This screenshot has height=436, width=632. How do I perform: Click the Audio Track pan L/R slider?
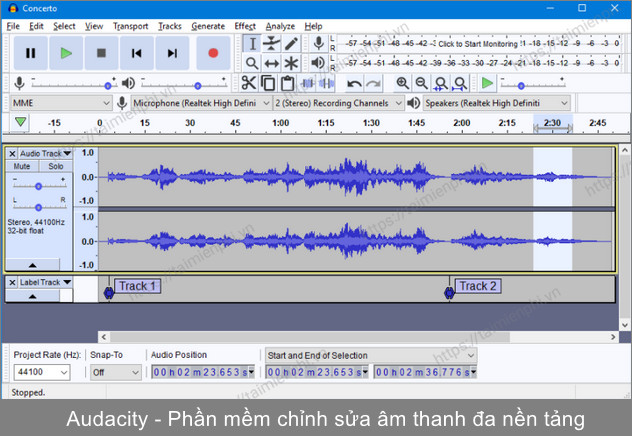[38, 208]
